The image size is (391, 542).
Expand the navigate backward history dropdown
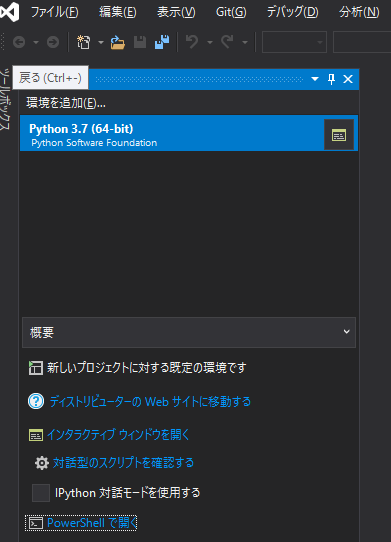(36, 43)
